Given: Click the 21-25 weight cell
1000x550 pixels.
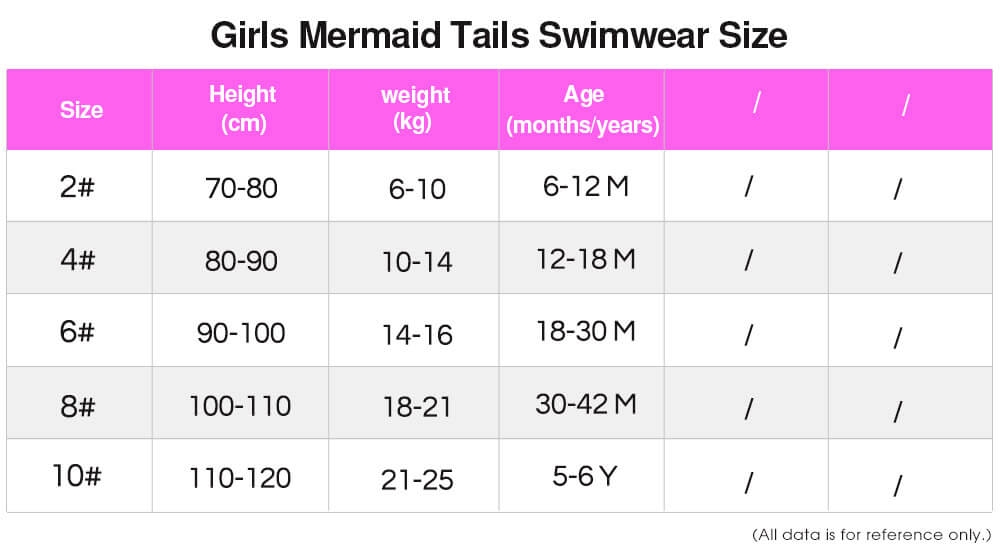Looking at the screenshot, I should click(x=417, y=480).
